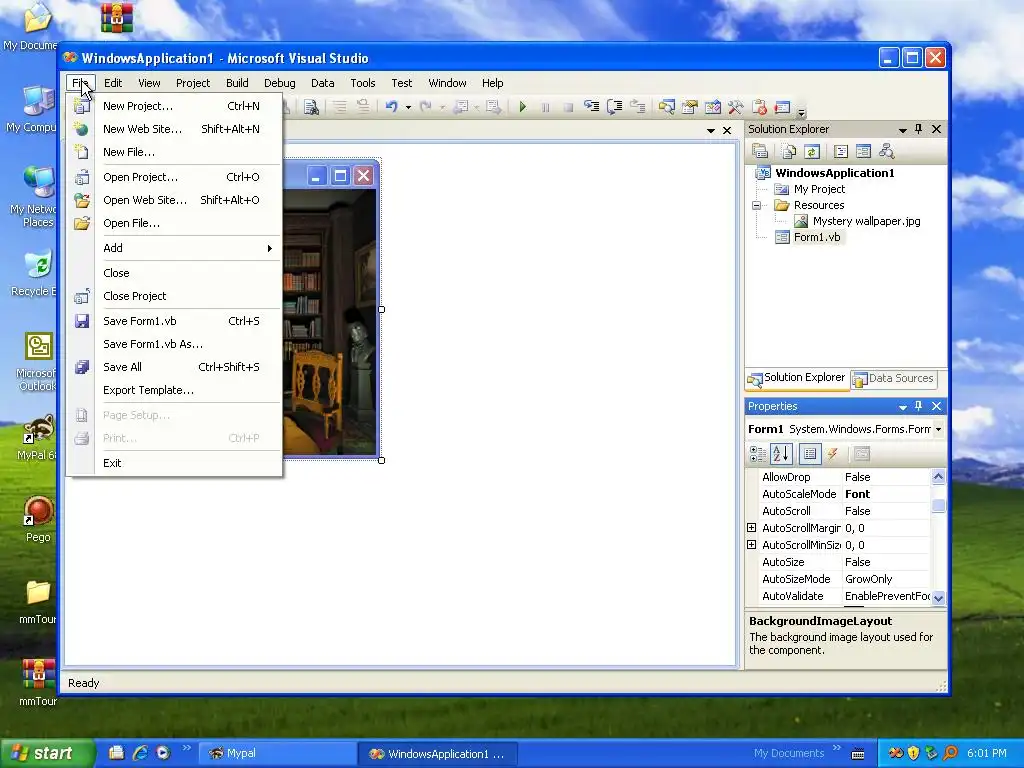Toggle Categorized view in Properties panel
1024x768 pixels.
click(x=758, y=454)
